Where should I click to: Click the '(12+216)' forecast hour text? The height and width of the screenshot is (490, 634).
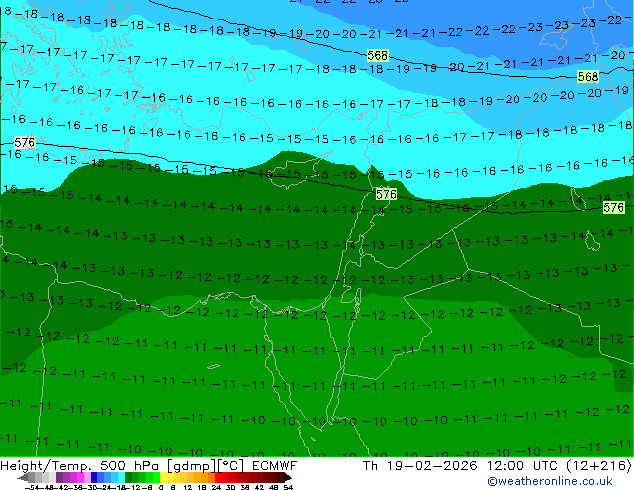tap(599, 466)
